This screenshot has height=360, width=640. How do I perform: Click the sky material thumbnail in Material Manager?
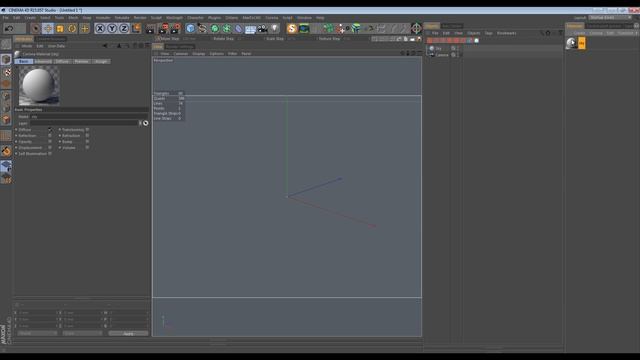[x=571, y=43]
